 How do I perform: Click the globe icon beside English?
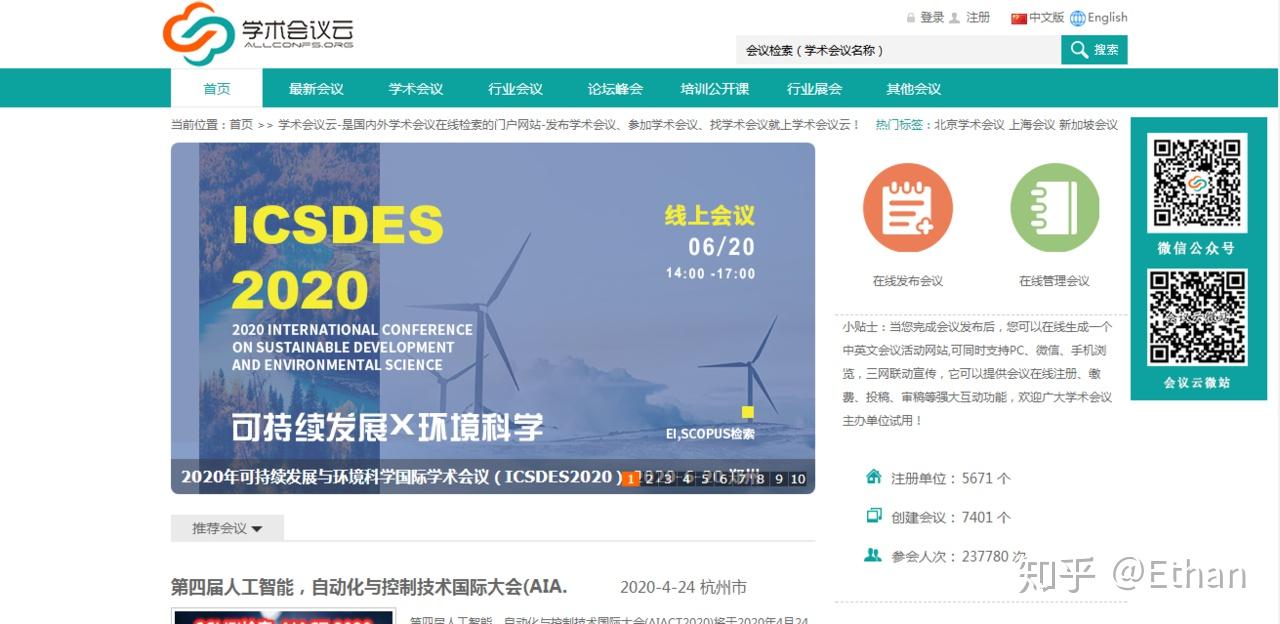tap(1077, 18)
